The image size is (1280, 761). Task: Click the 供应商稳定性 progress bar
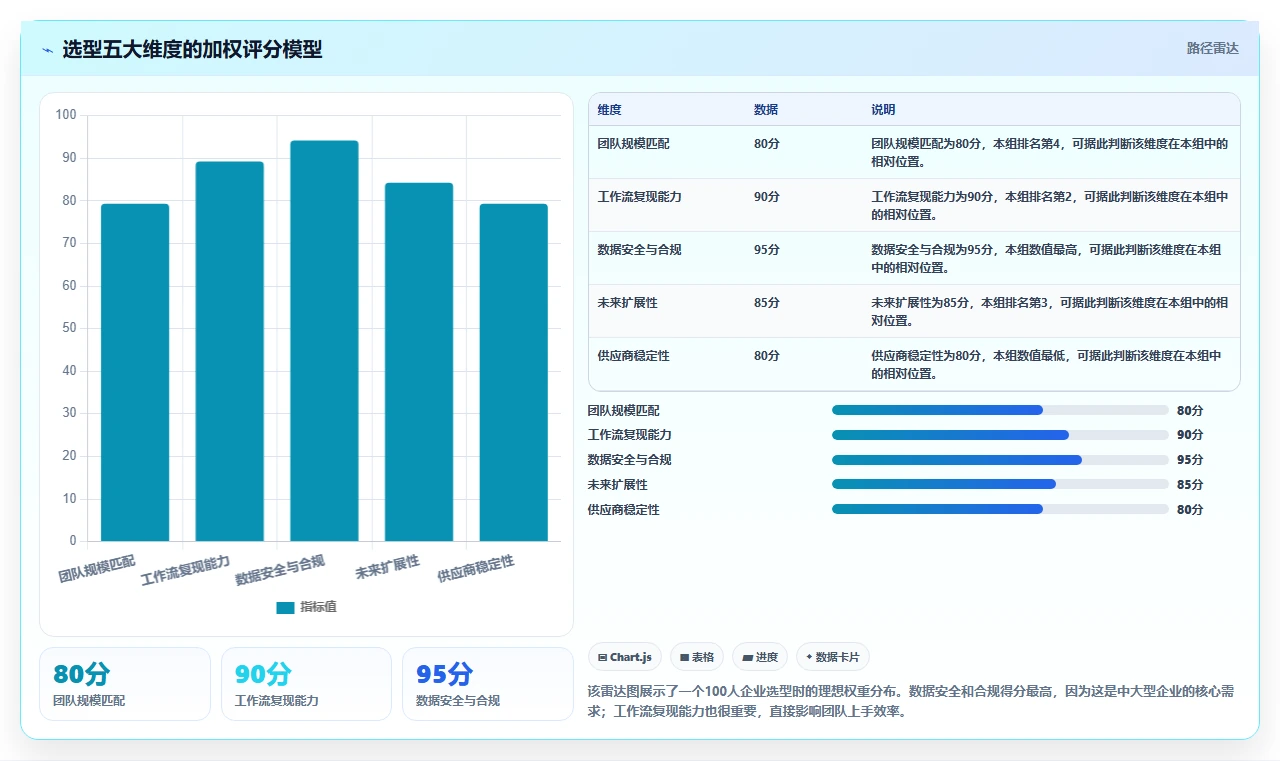pos(1000,509)
